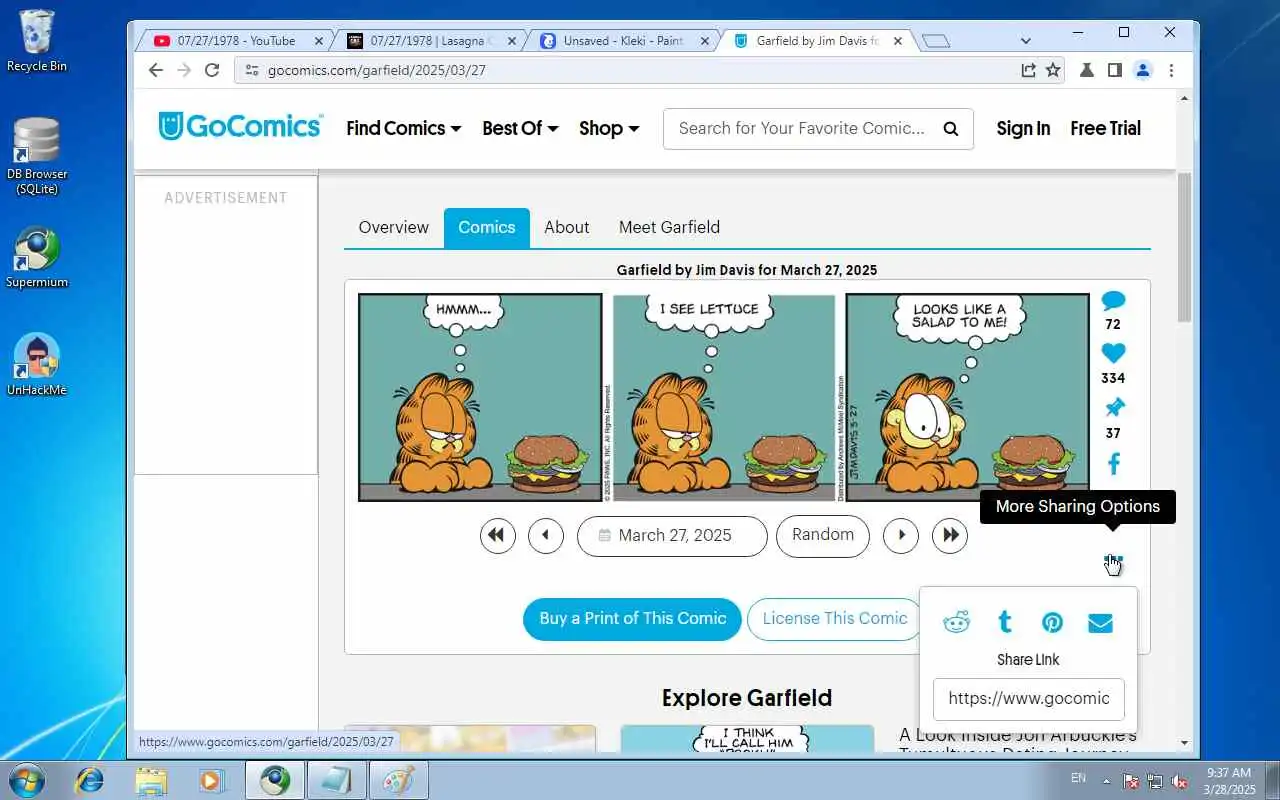Image resolution: width=1280 pixels, height=800 pixels.
Task: Close the Kleki - Paint tab
Action: click(x=704, y=41)
